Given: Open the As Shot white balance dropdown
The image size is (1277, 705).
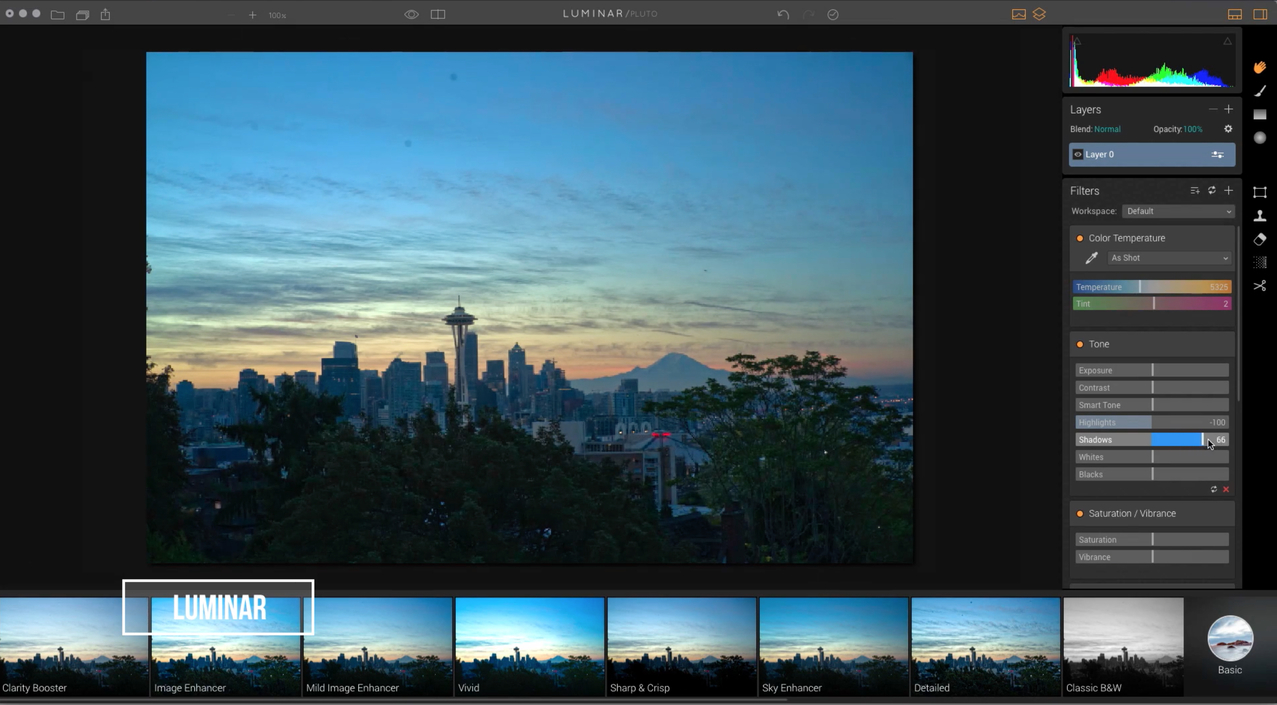Looking at the screenshot, I should (x=1168, y=258).
